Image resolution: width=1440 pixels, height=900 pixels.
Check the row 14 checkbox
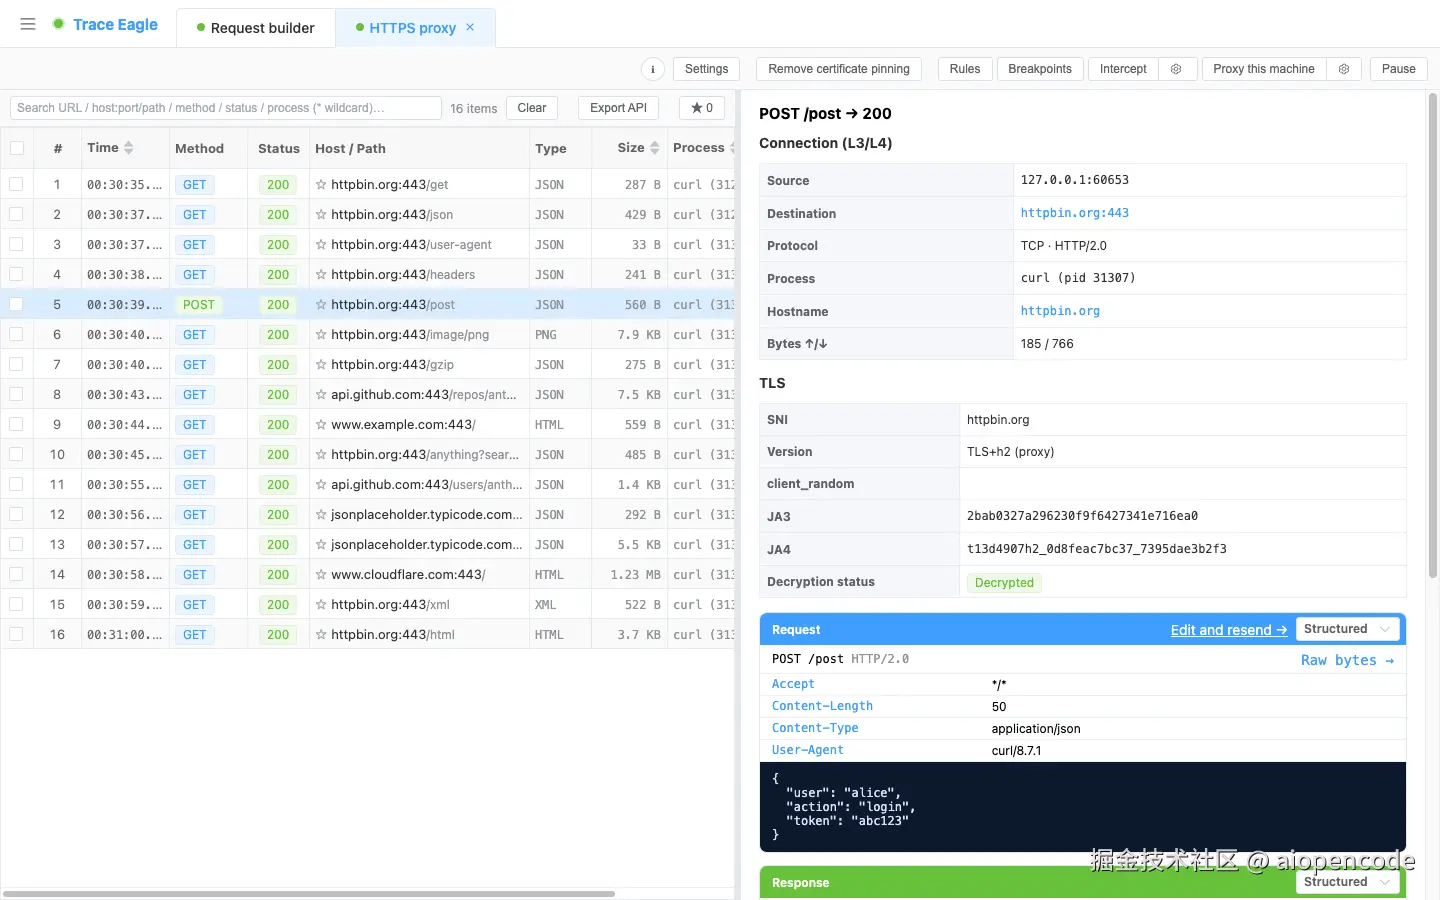click(x=16, y=574)
